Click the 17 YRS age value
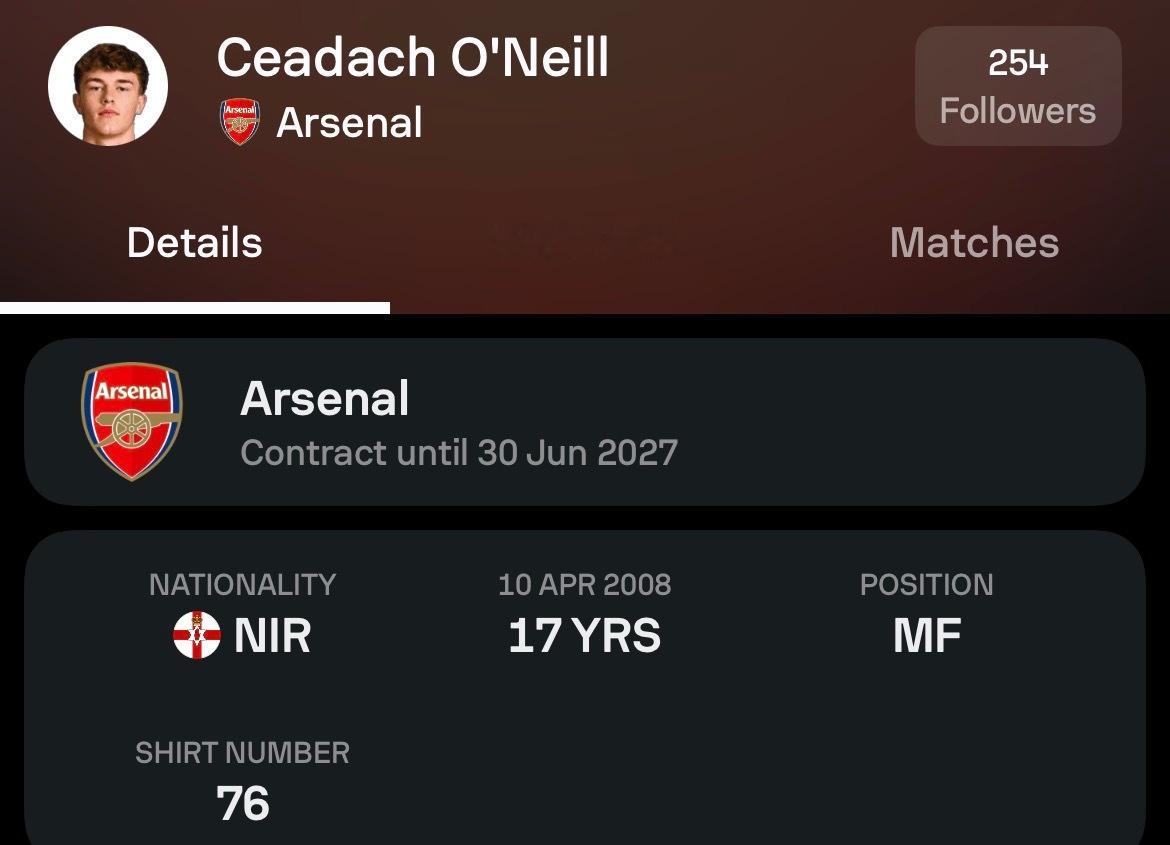Image resolution: width=1170 pixels, height=845 pixels. pos(584,636)
